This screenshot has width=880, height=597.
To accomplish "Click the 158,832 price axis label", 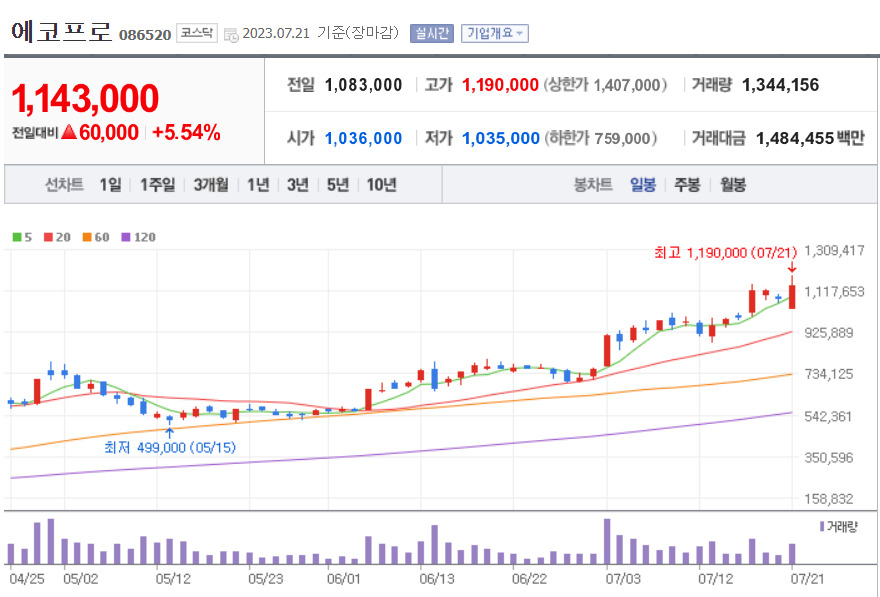I will [828, 499].
